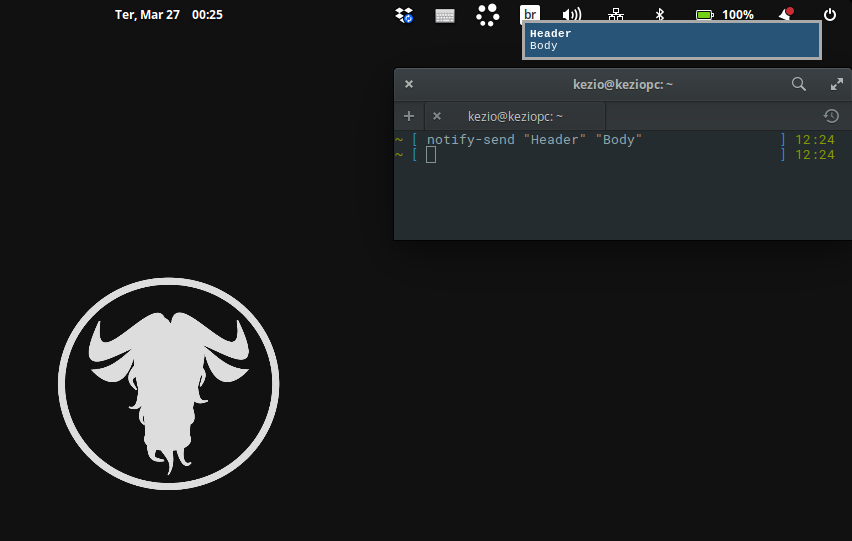This screenshot has width=852, height=541.
Task: Open the sound volume indicator
Action: point(572,15)
